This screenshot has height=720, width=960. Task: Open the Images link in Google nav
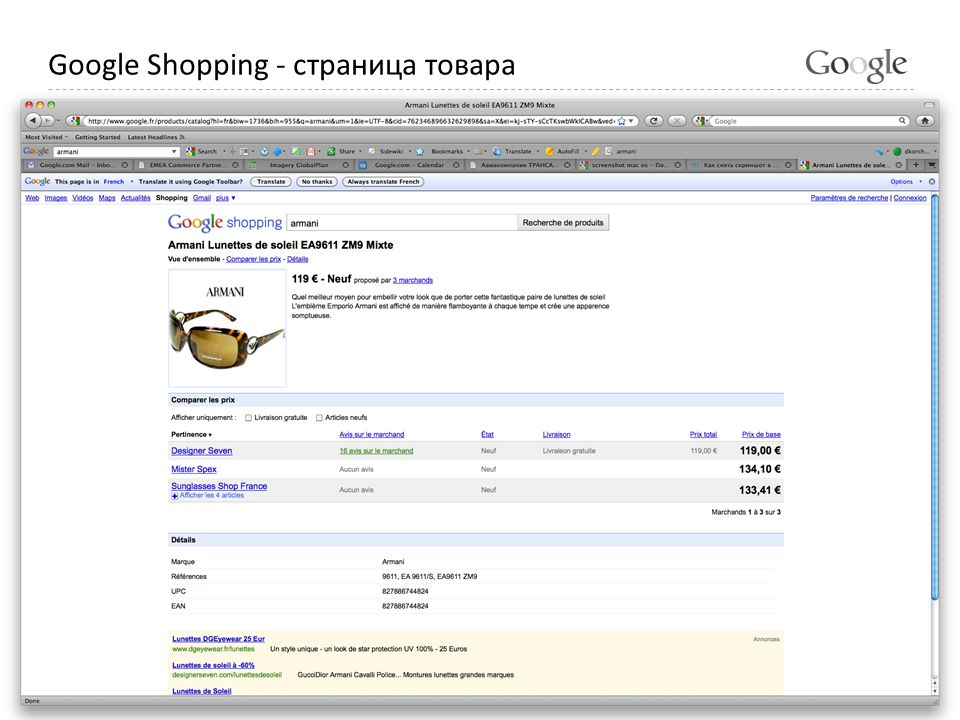coord(56,198)
